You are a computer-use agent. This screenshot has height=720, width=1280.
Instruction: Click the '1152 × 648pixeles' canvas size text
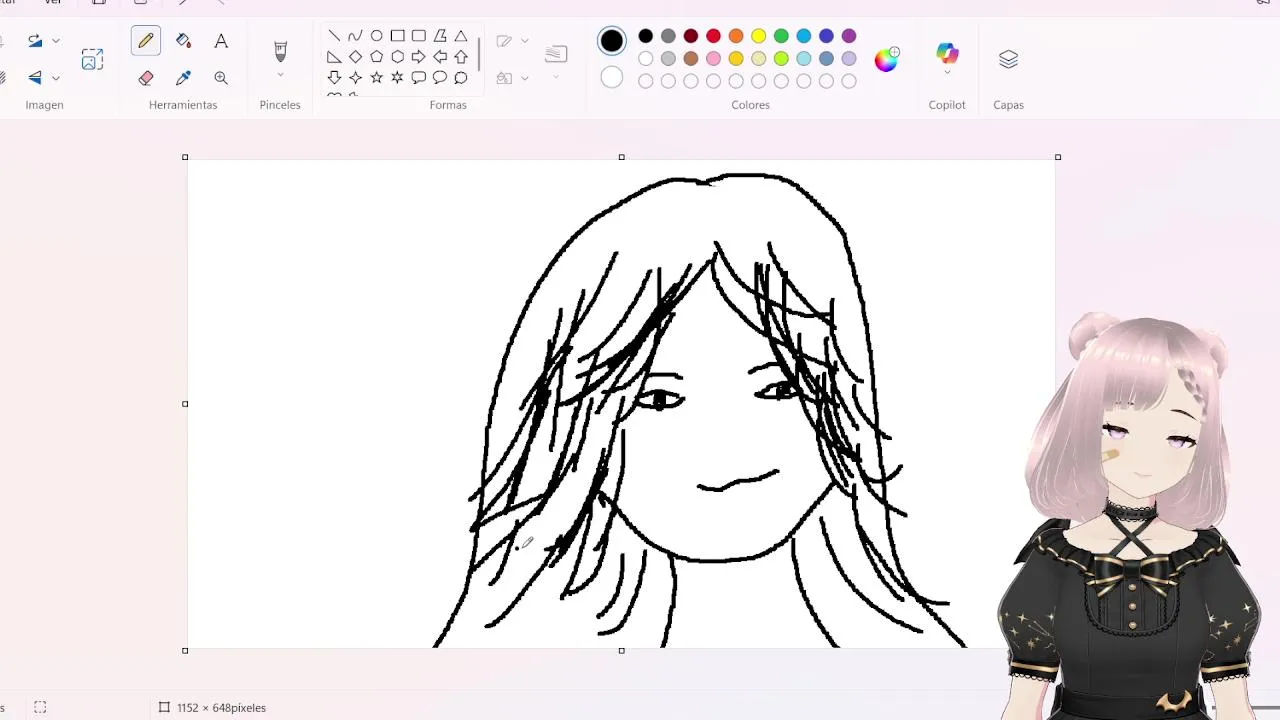pos(221,708)
